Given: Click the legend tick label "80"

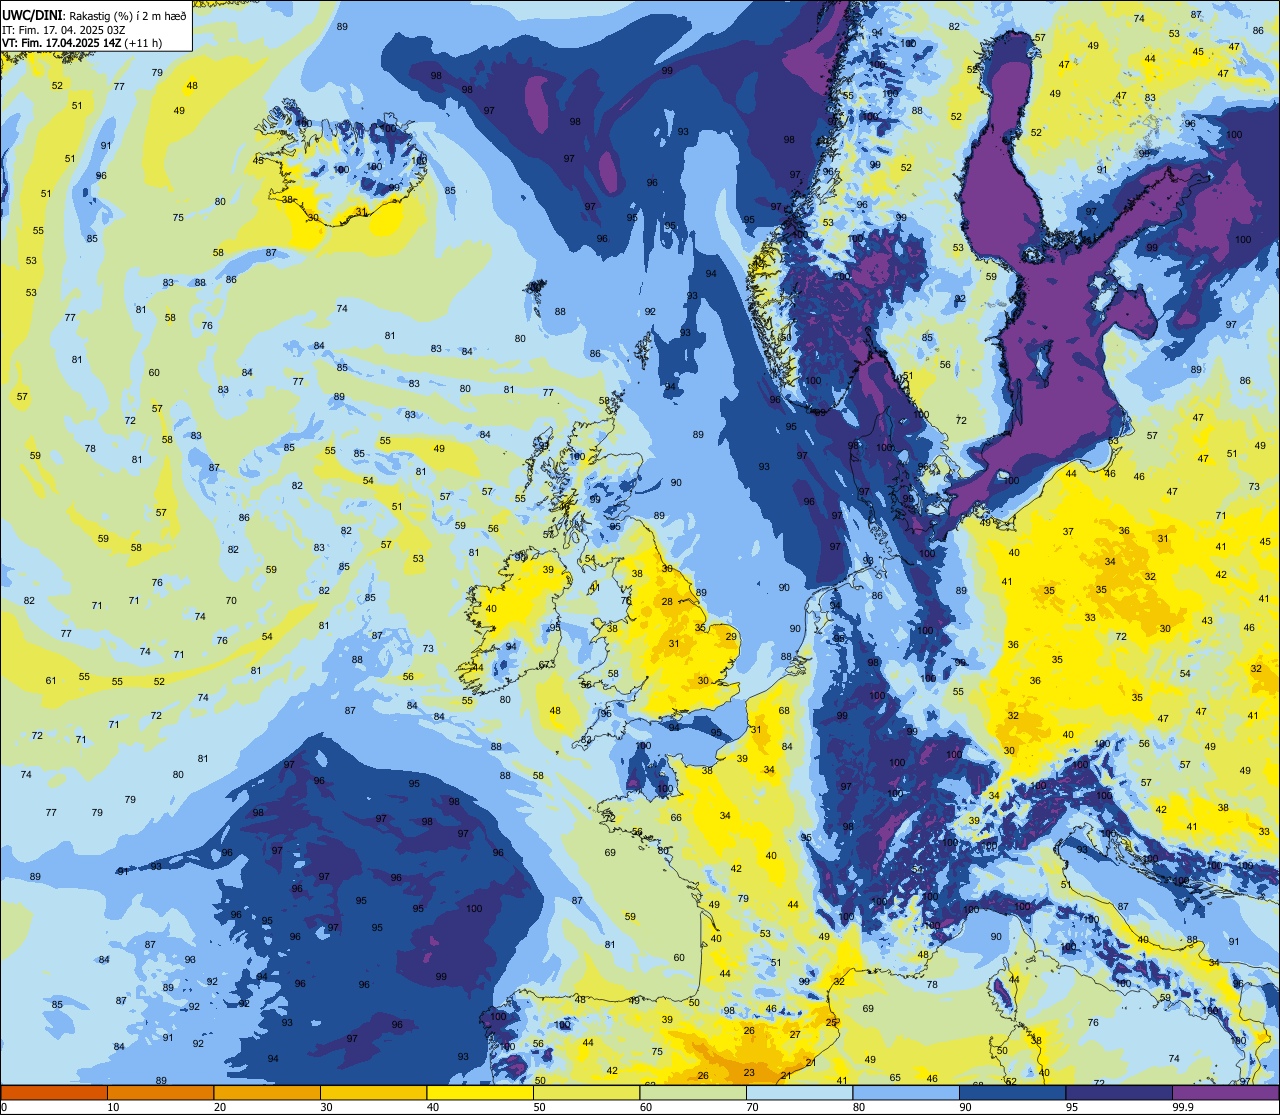Looking at the screenshot, I should click(859, 1107).
